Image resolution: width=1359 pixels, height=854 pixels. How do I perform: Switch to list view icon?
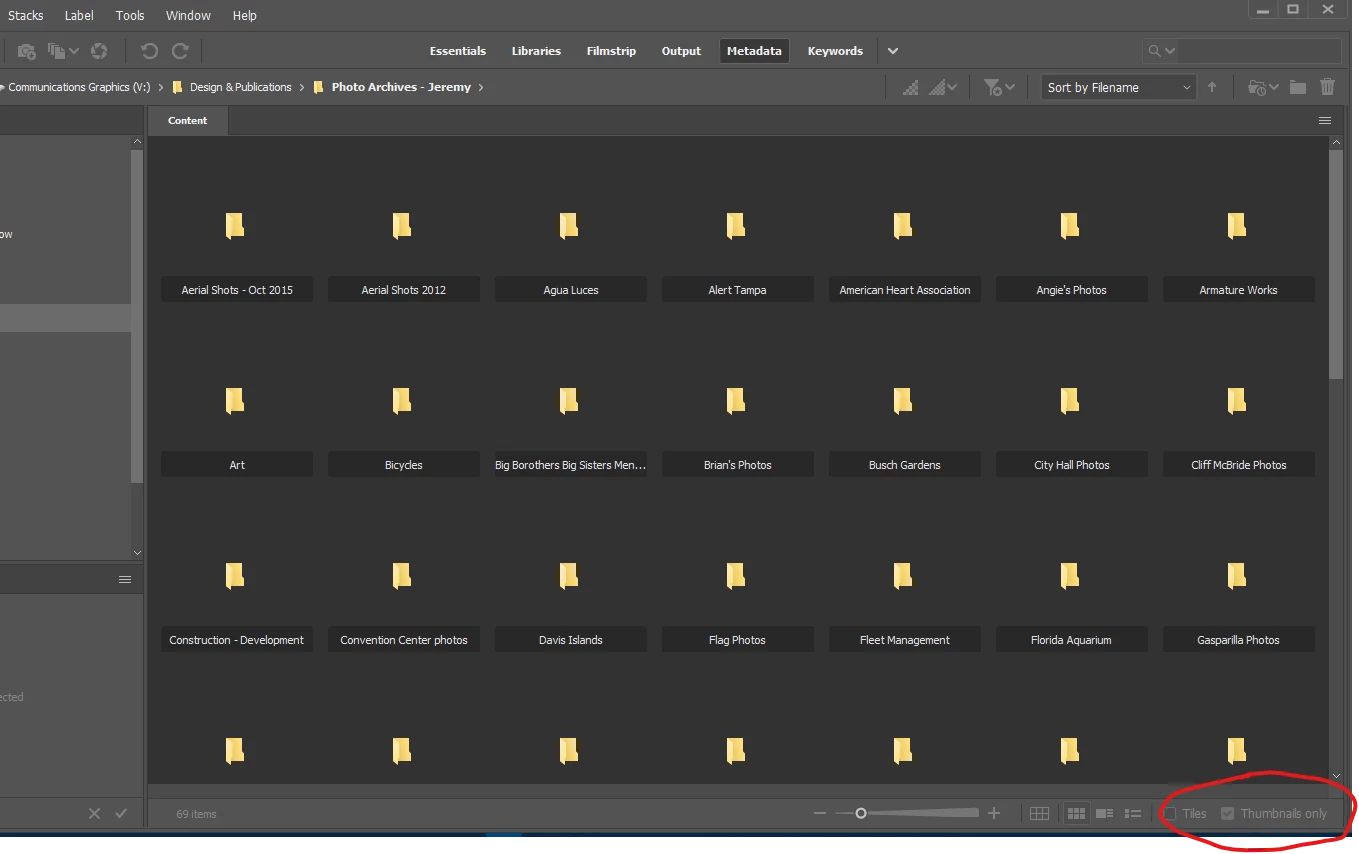(x=1133, y=814)
